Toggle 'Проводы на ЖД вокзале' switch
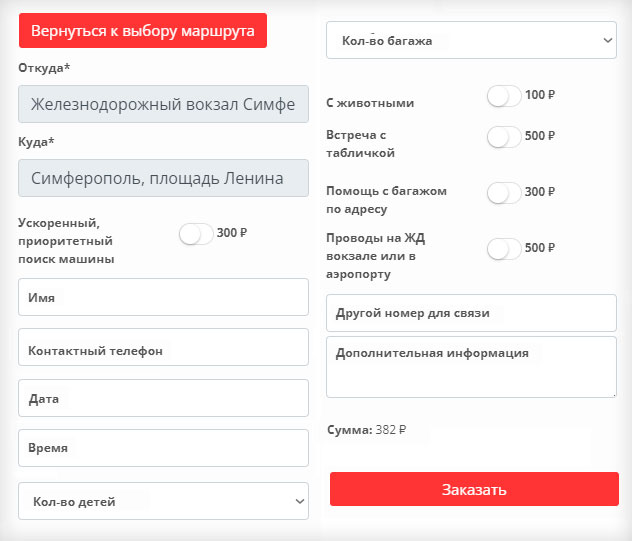 [504, 249]
